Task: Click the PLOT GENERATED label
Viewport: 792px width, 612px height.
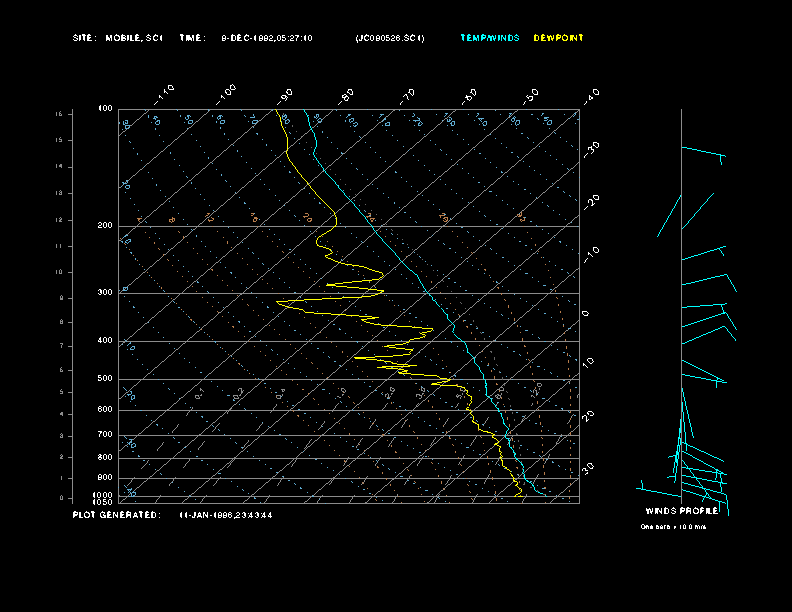Action: coord(116,515)
